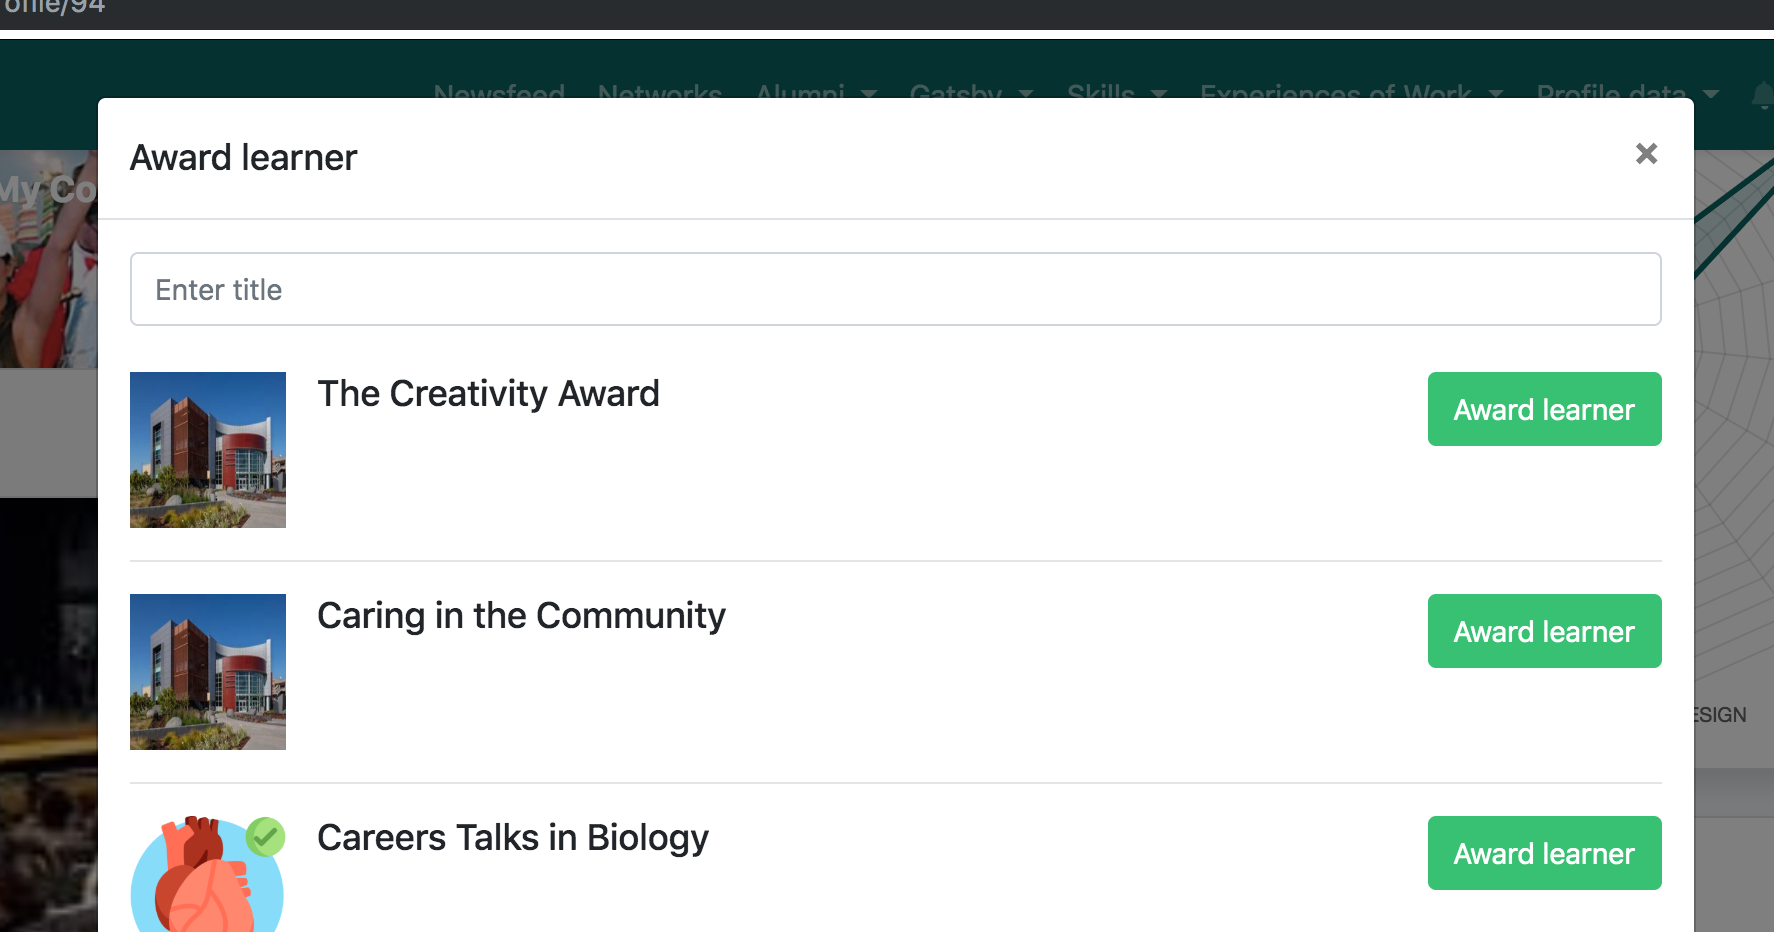Click the Enter title search field
This screenshot has height=932, width=1774.
coord(895,289)
